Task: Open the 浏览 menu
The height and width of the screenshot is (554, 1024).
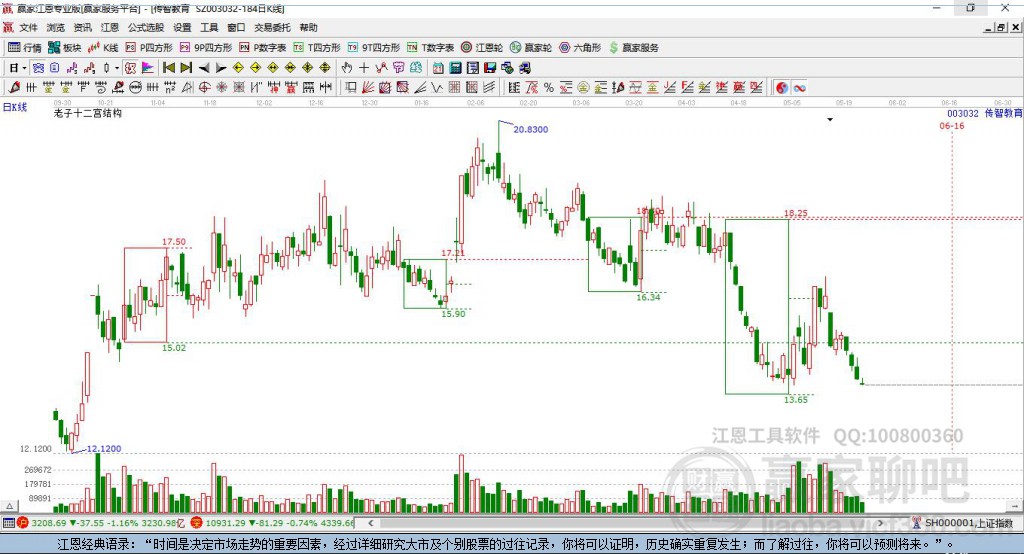Action: click(x=56, y=27)
